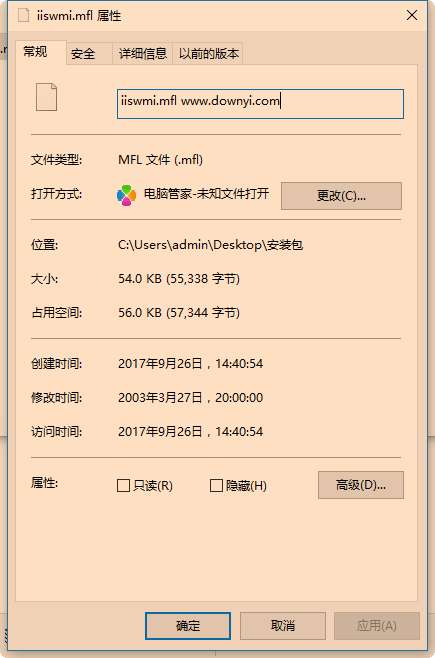Click the 更改(C)... button
435x658 pixels.
coord(341,196)
